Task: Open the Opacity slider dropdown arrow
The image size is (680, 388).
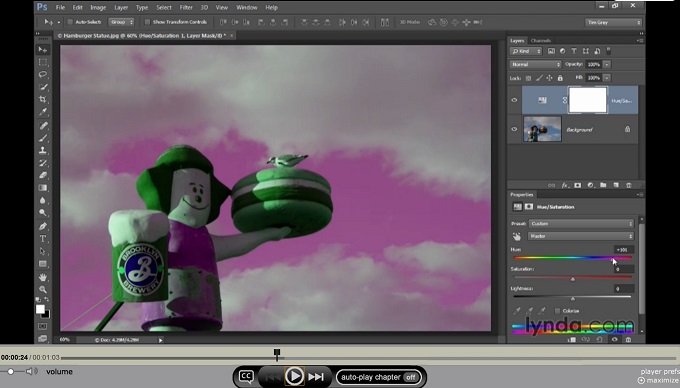Action: [607, 64]
